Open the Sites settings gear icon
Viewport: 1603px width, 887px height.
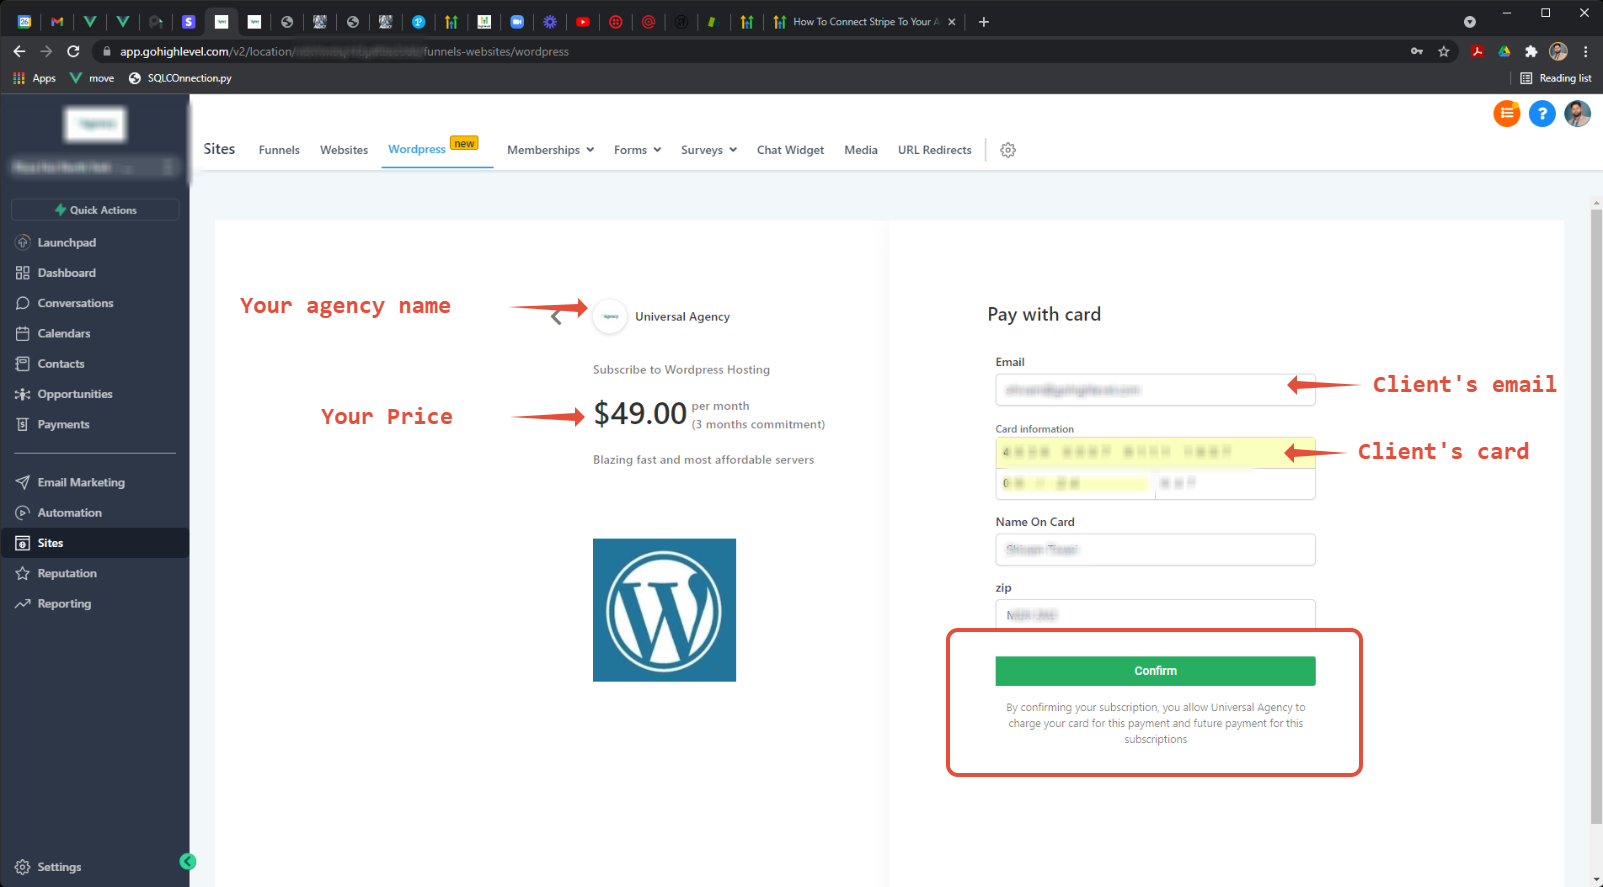[x=1008, y=150]
